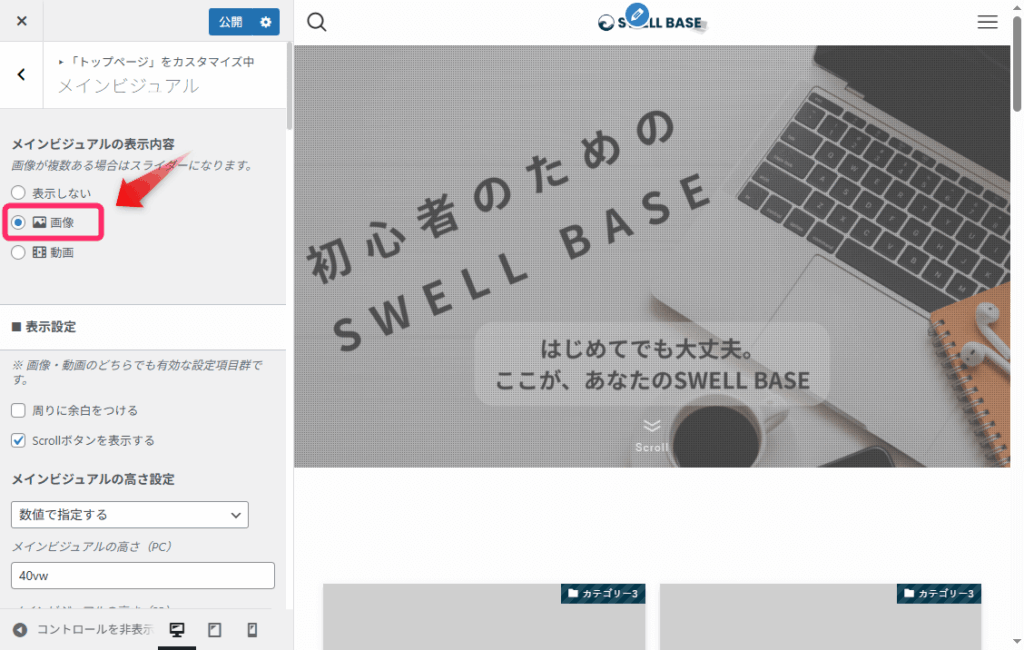Click the second post card thumbnail
1024x650 pixels.
(x=820, y=617)
